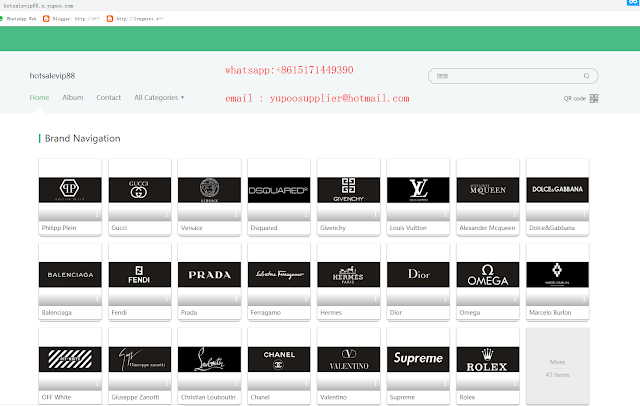
Task: Select the Omega logo thumbnail
Action: coord(488,275)
